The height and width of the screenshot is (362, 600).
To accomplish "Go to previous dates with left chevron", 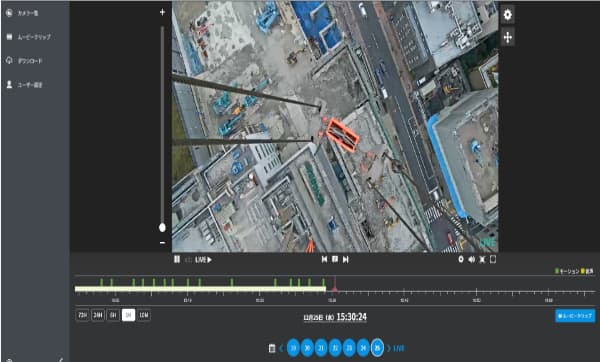I will pyautogui.click(x=281, y=348).
